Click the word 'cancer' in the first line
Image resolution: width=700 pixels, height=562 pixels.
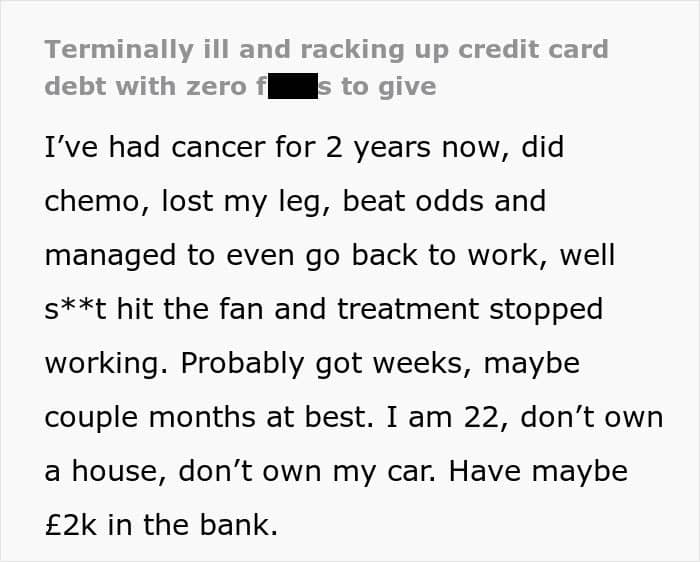click(218, 147)
